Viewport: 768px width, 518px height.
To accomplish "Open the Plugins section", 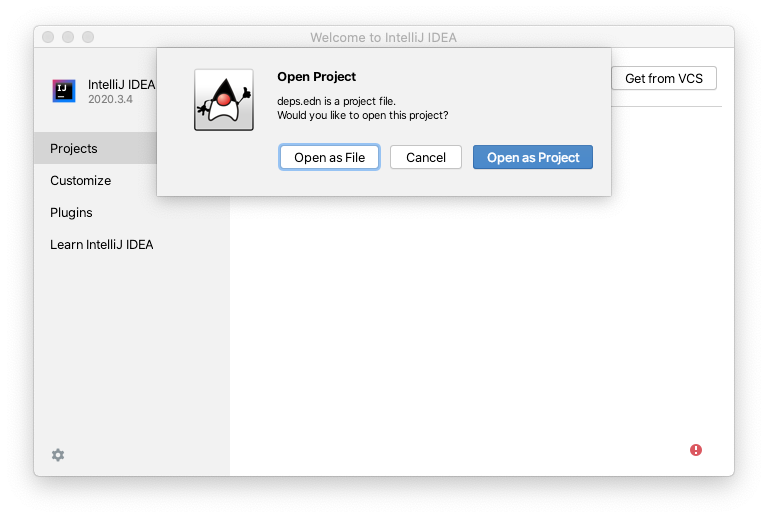I will tap(71, 212).
